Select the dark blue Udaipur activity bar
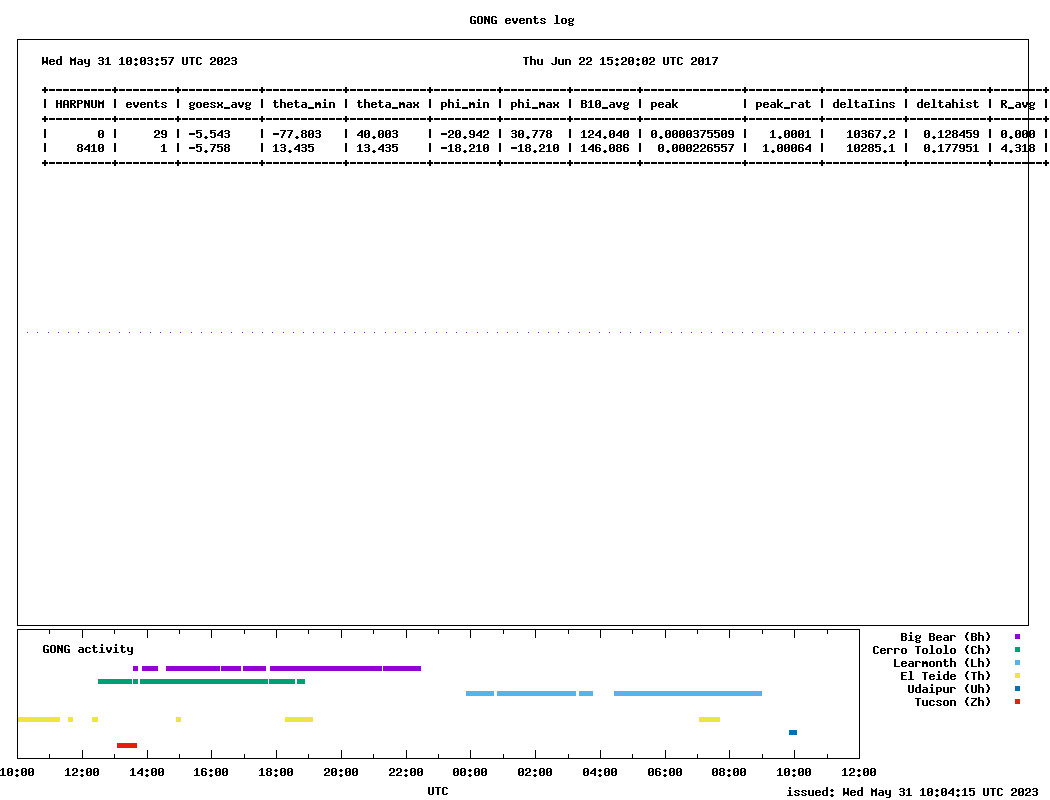Image resolution: width=1050 pixels, height=800 pixels. 793,732
